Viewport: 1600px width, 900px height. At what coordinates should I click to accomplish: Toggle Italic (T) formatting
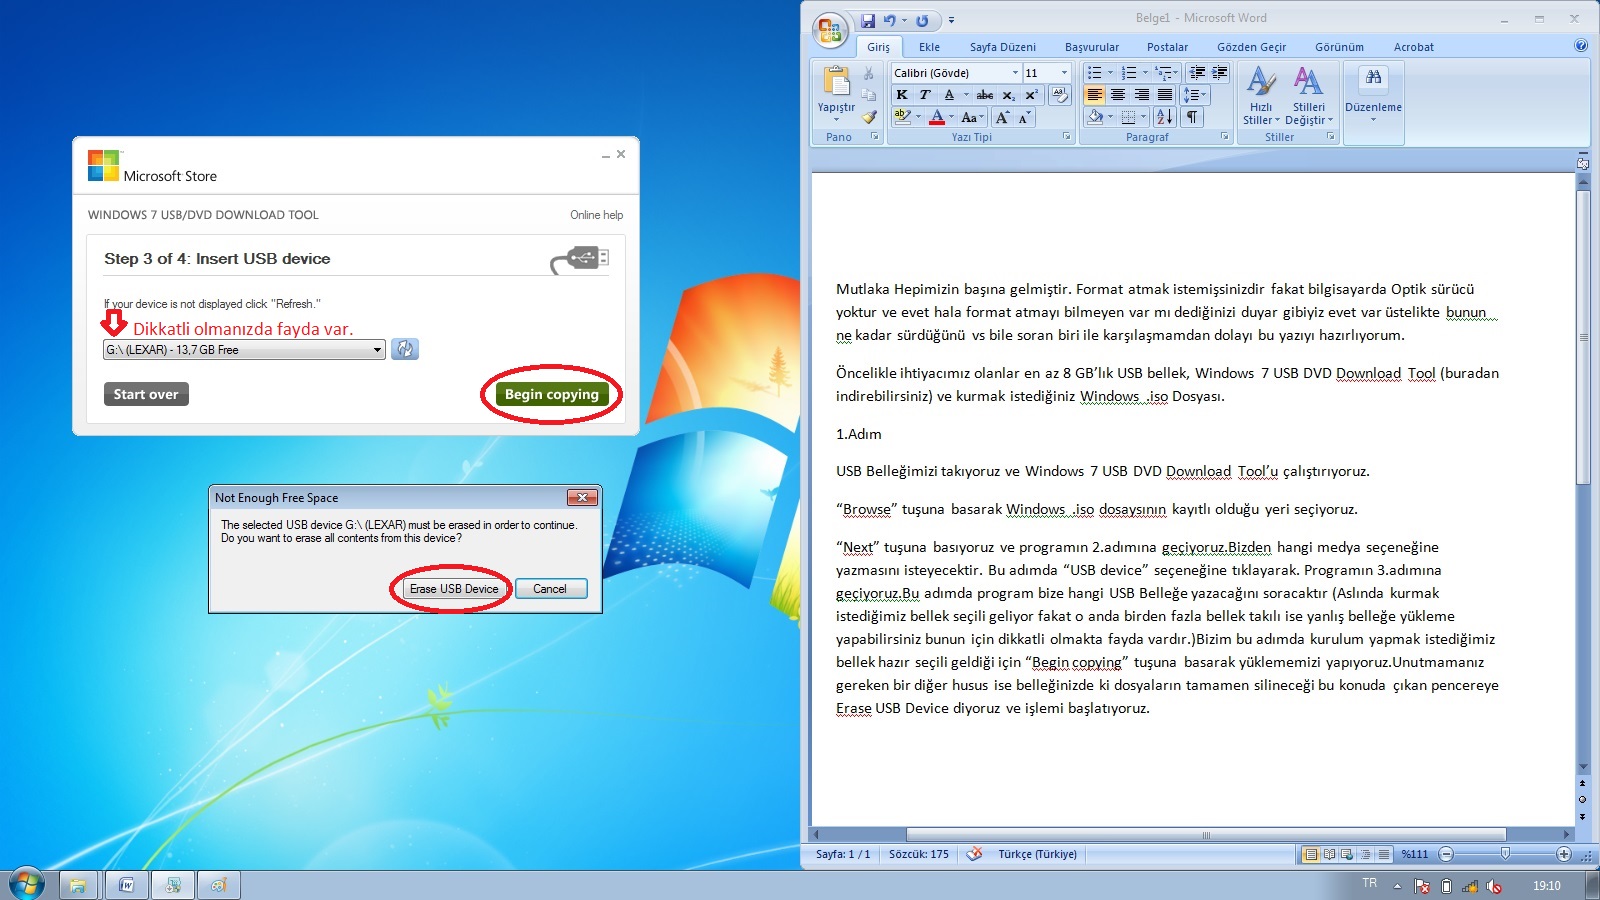pyautogui.click(x=925, y=95)
